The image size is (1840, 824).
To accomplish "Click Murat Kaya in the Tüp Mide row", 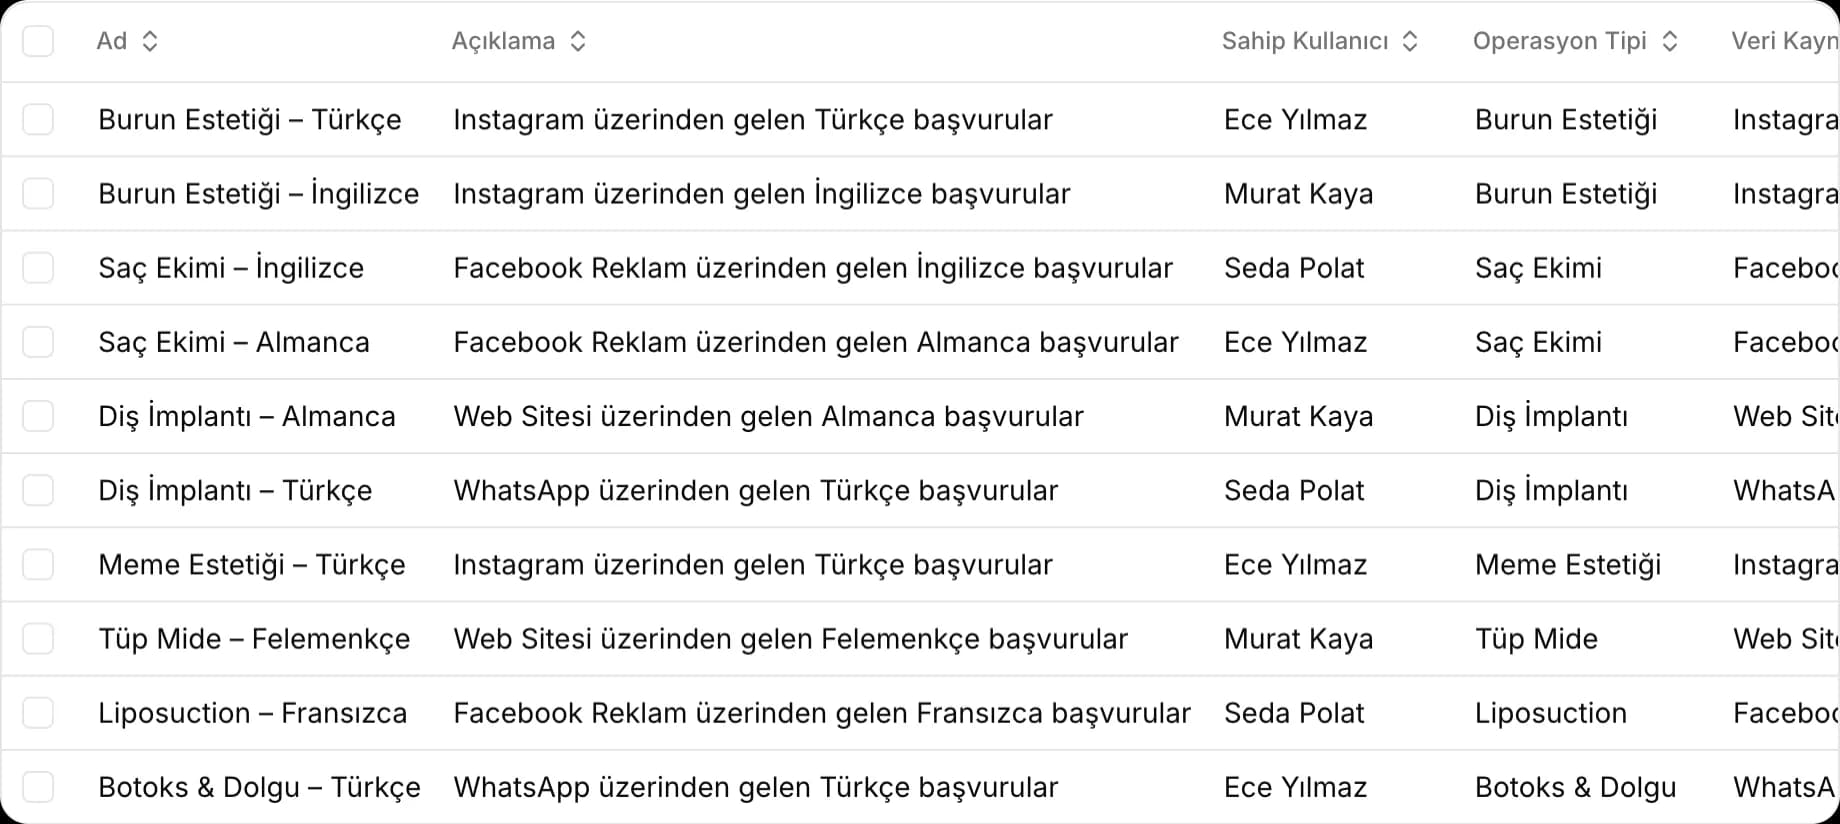I will pos(1298,639).
